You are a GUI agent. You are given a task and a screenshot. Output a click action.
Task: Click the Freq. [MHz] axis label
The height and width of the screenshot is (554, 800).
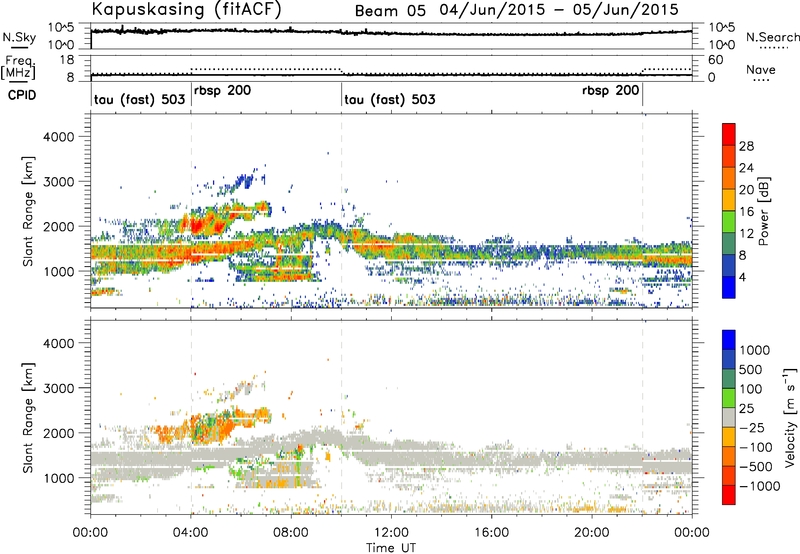click(x=18, y=68)
